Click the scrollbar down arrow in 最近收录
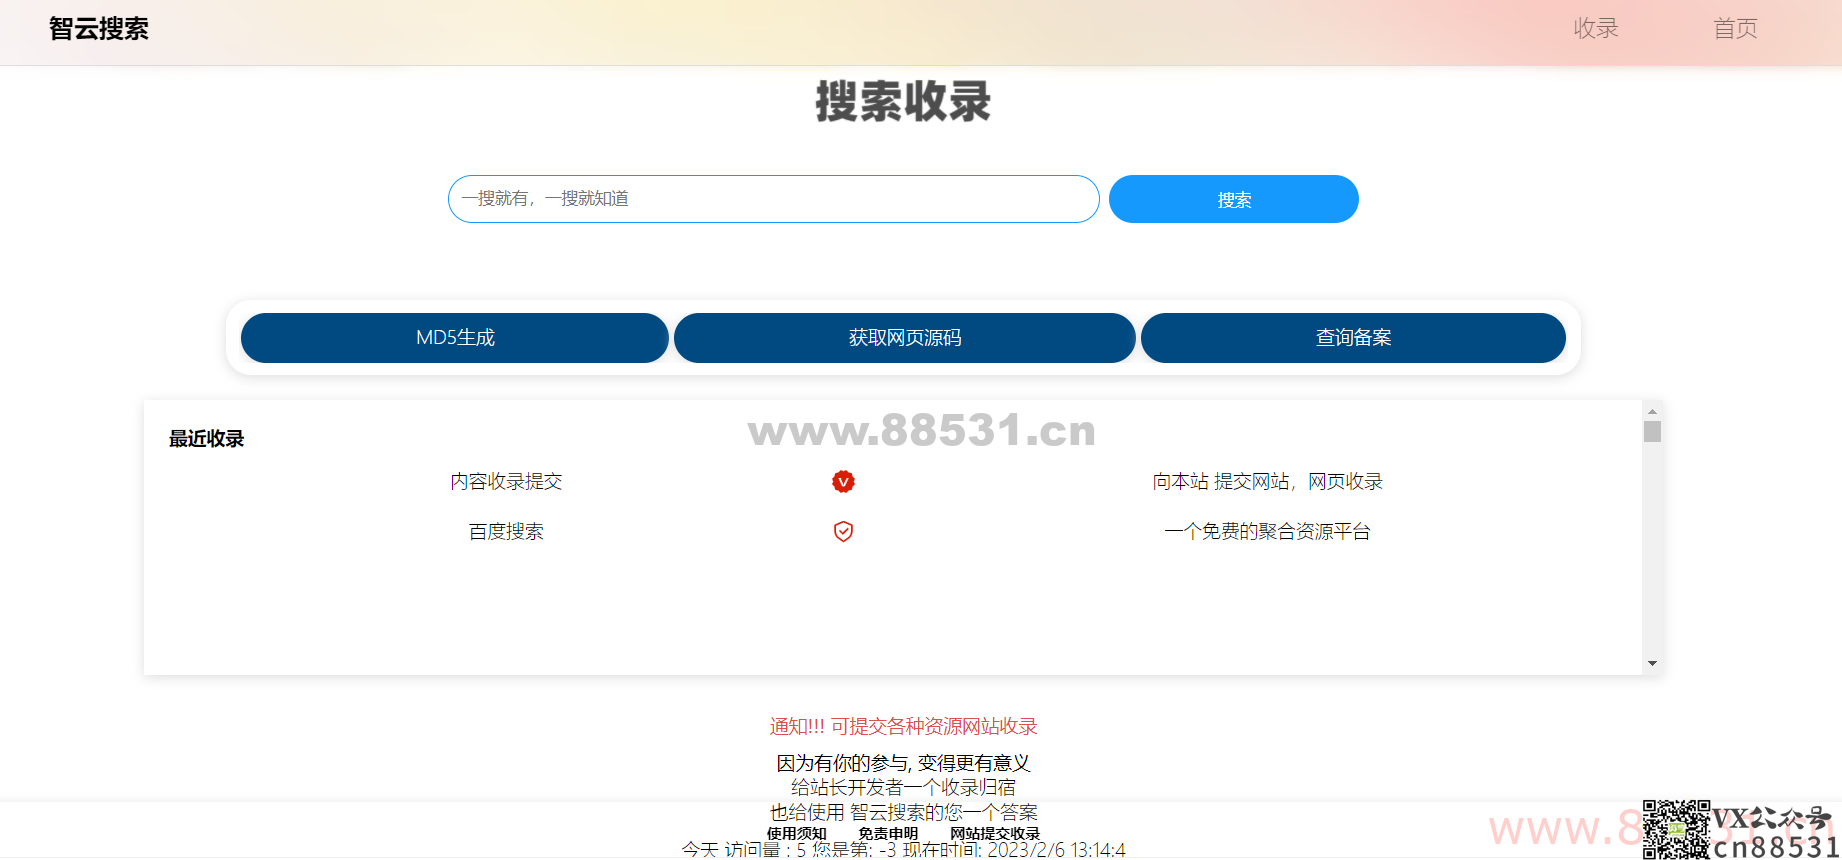Image resolution: width=1842 pixels, height=860 pixels. pos(1652,664)
